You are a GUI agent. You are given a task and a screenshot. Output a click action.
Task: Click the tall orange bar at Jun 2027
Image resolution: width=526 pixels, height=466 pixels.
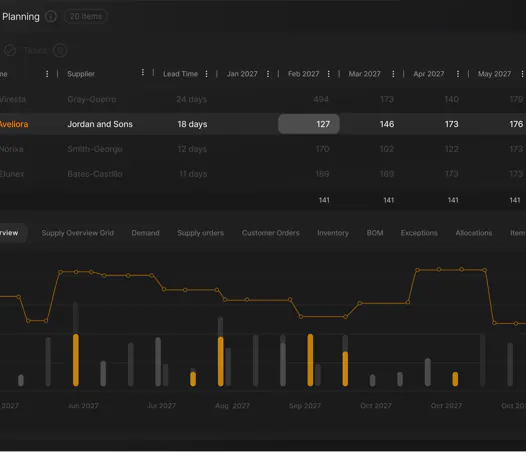pyautogui.click(x=76, y=360)
